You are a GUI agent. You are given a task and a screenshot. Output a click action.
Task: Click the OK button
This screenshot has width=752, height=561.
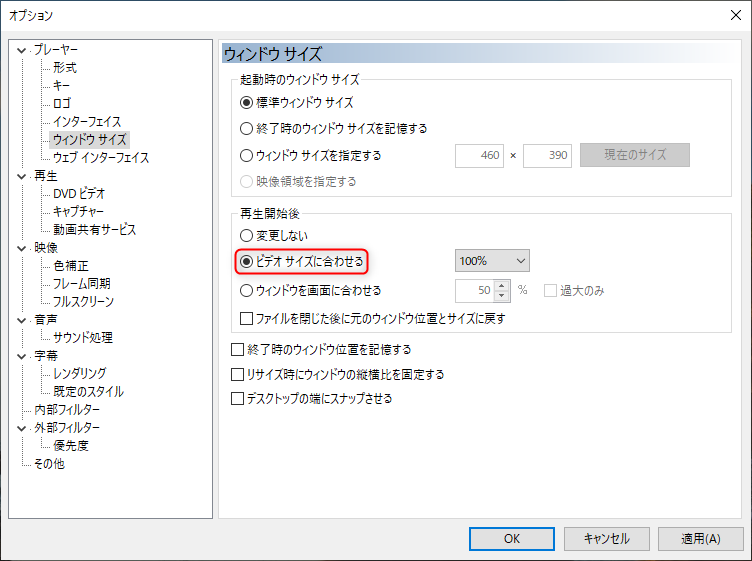(512, 539)
